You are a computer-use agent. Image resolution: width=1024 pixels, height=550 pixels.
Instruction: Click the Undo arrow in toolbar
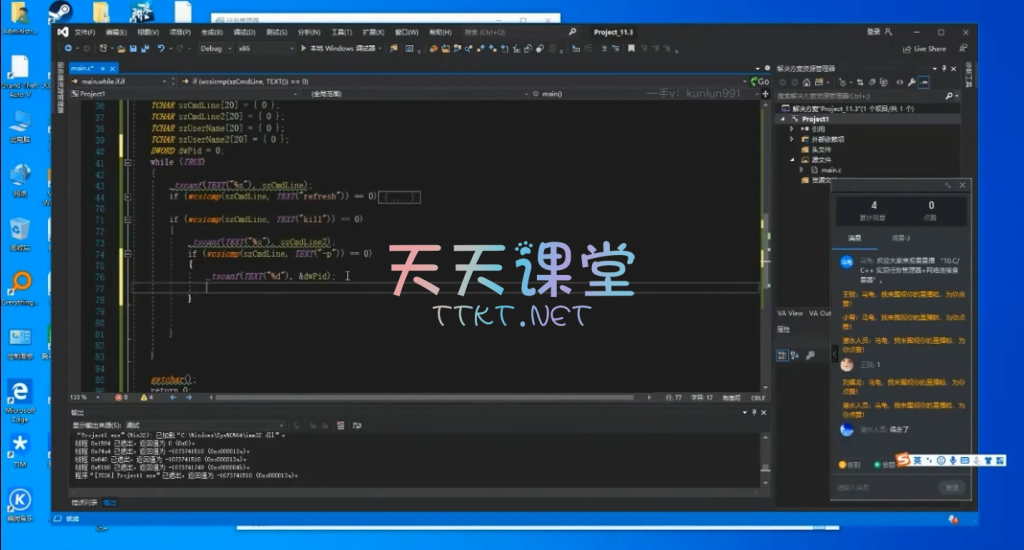pyautogui.click(x=160, y=48)
